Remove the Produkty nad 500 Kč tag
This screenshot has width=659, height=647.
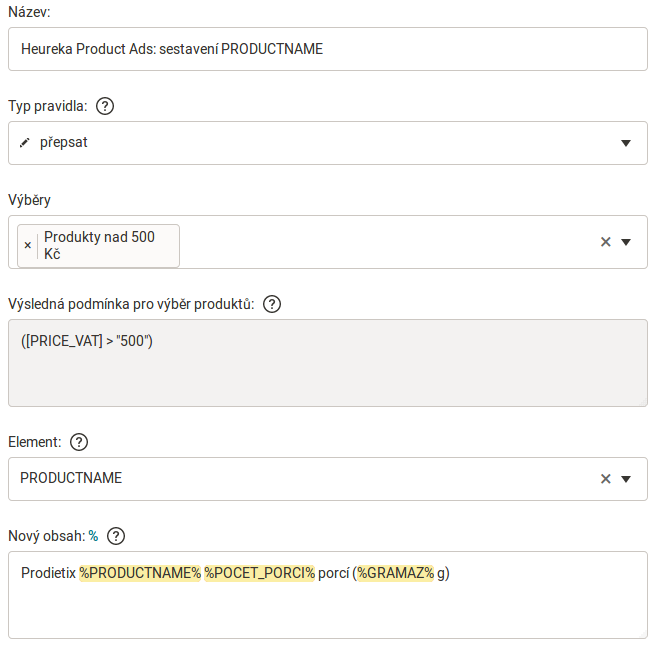click(28, 245)
